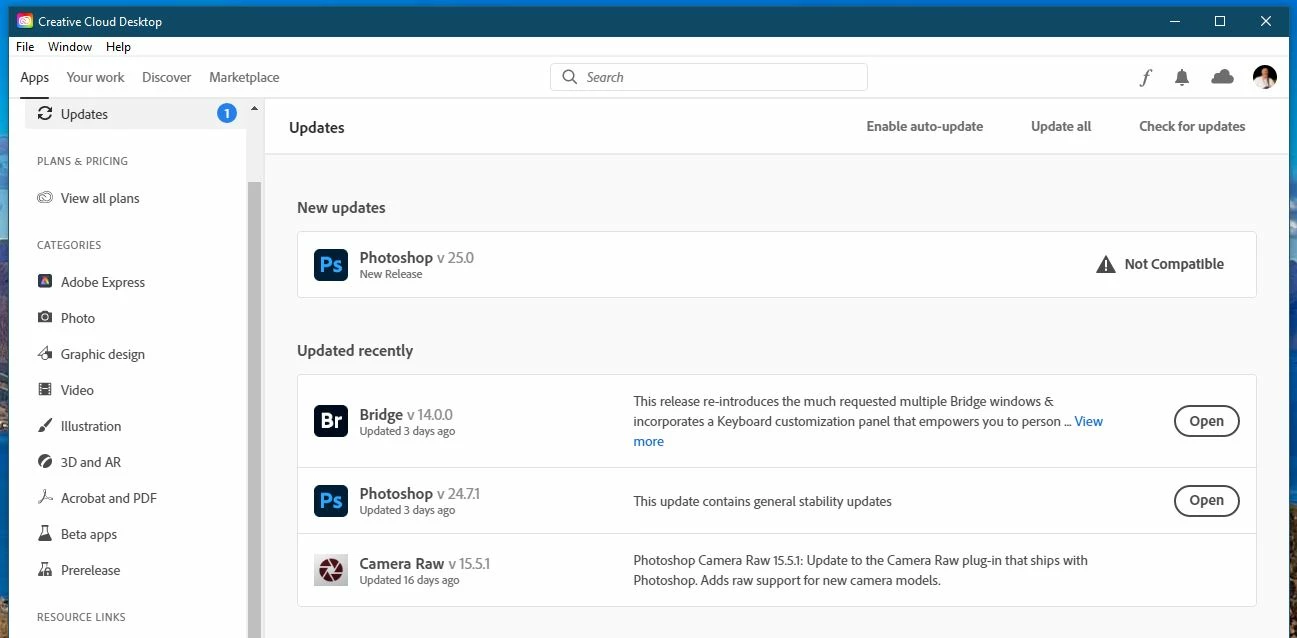Viewport: 1297px width, 638px height.
Task: Click the Acrobat and PDF label
Action: click(109, 498)
